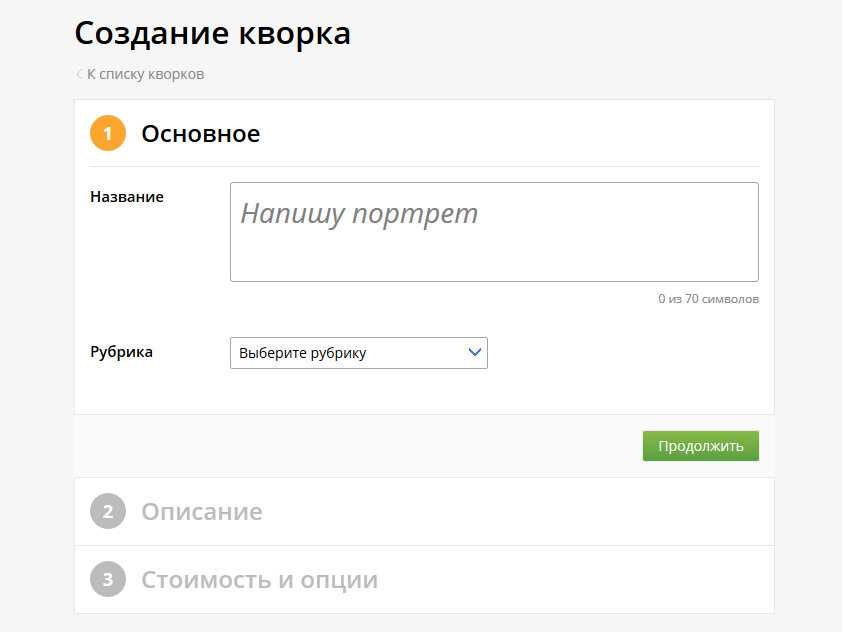Click the back chevron before К списку кворков
The height and width of the screenshot is (632, 842).
(x=79, y=74)
